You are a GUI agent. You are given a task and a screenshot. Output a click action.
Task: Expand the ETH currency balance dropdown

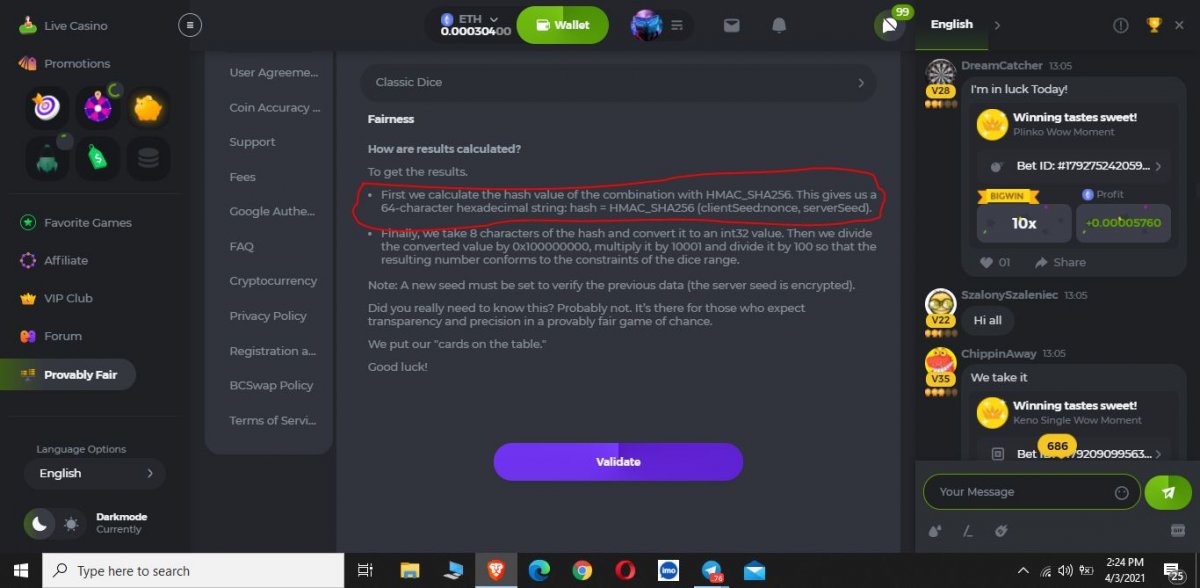[472, 25]
